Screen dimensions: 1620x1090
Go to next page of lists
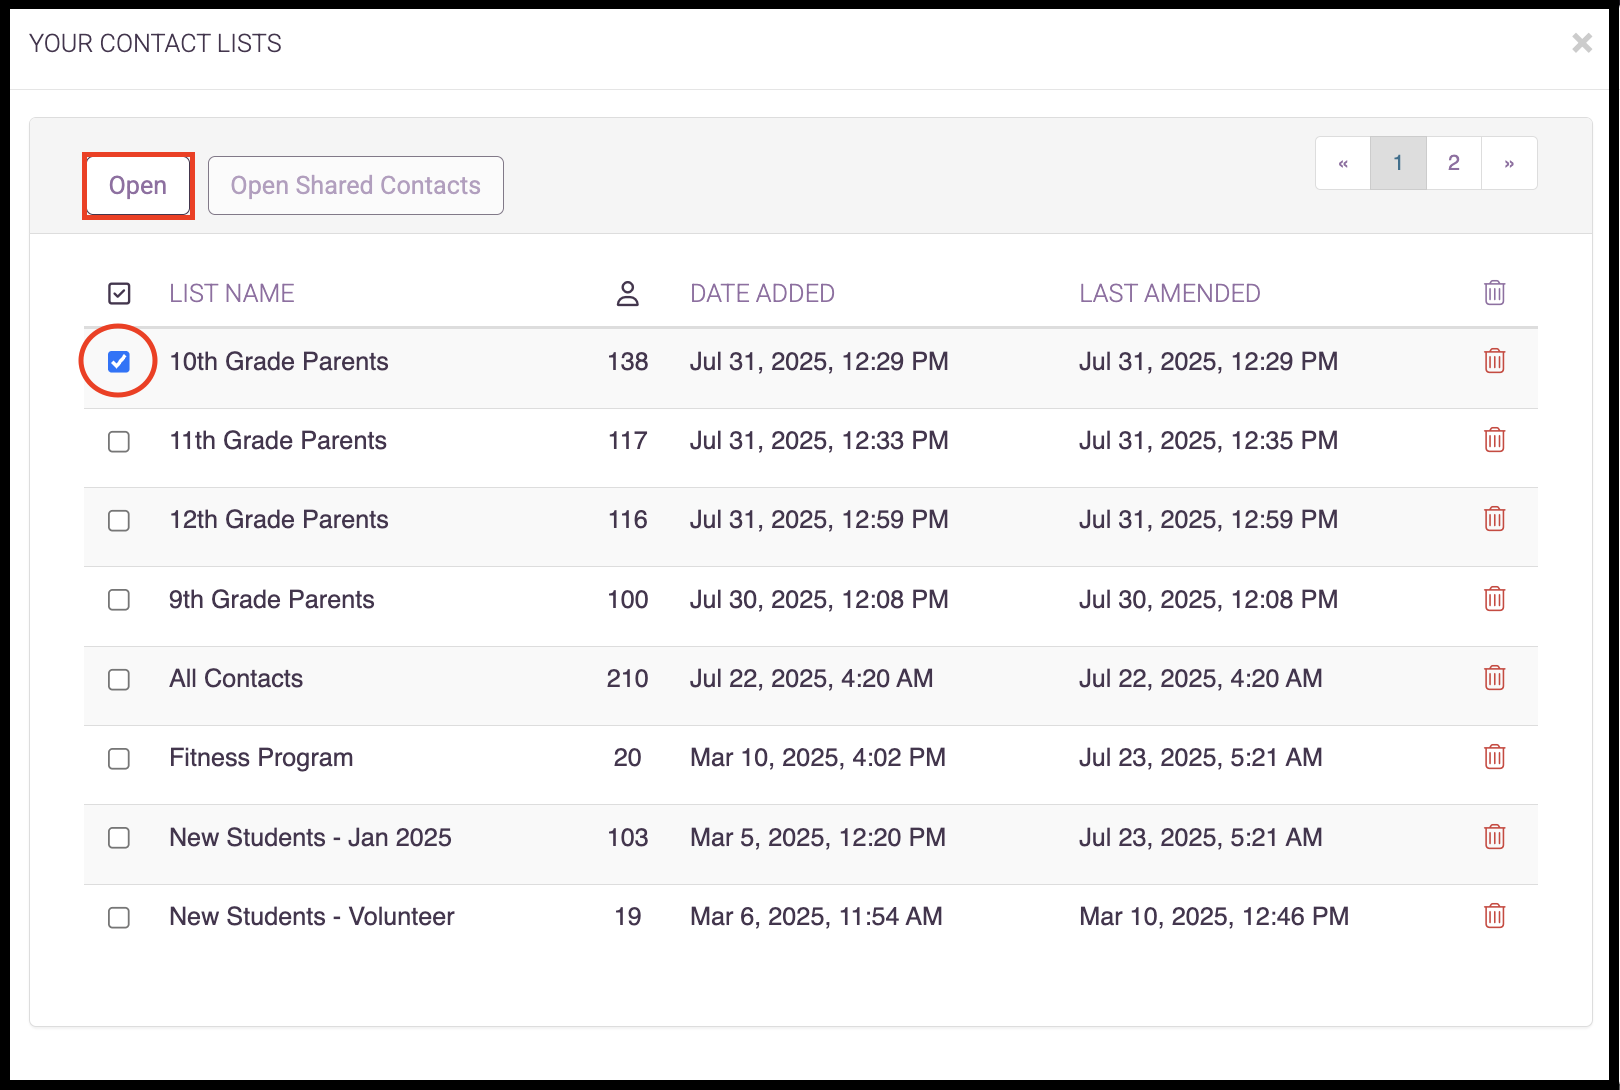tap(1509, 163)
